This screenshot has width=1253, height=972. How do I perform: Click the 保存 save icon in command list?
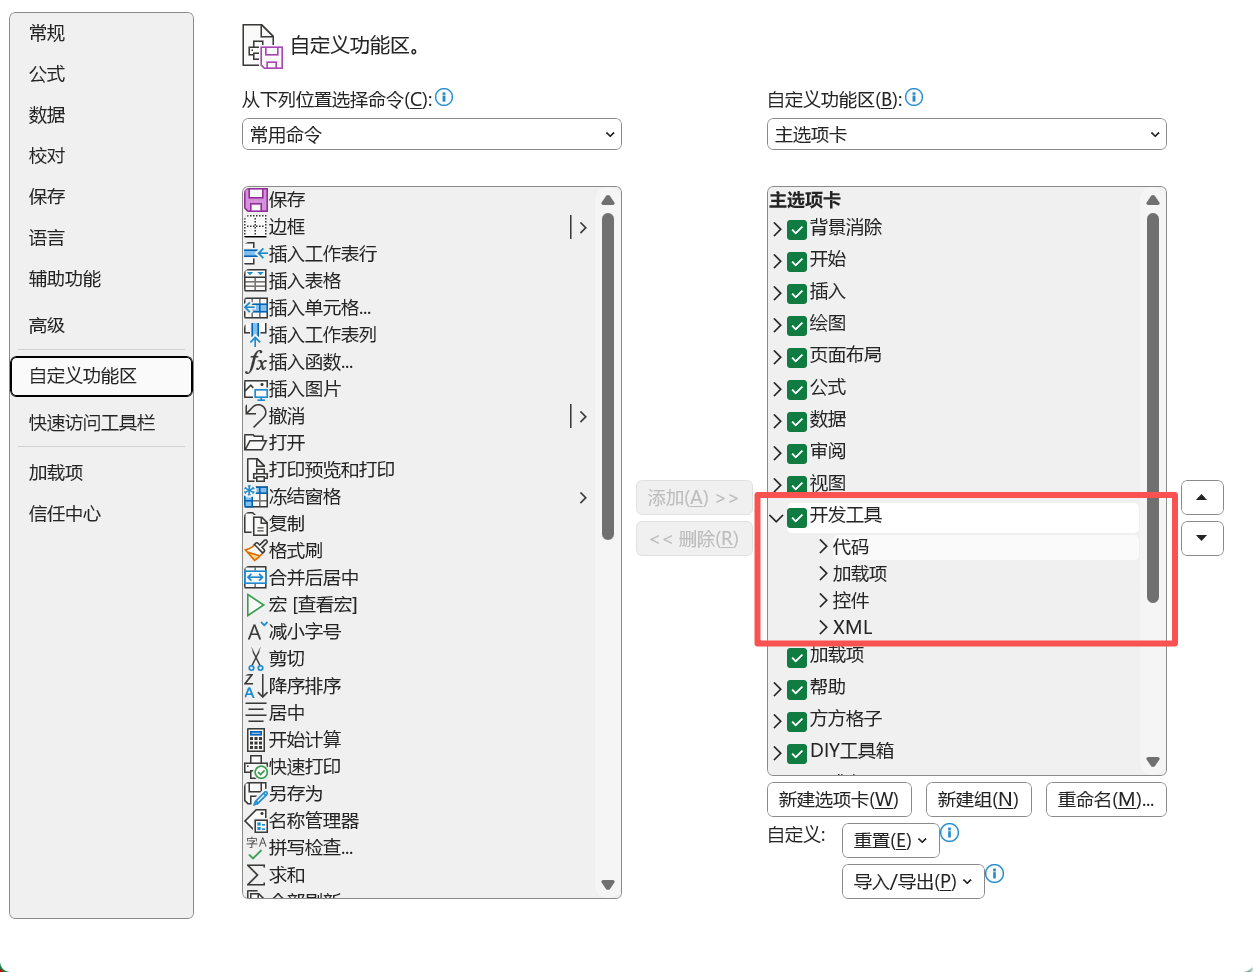[256, 200]
